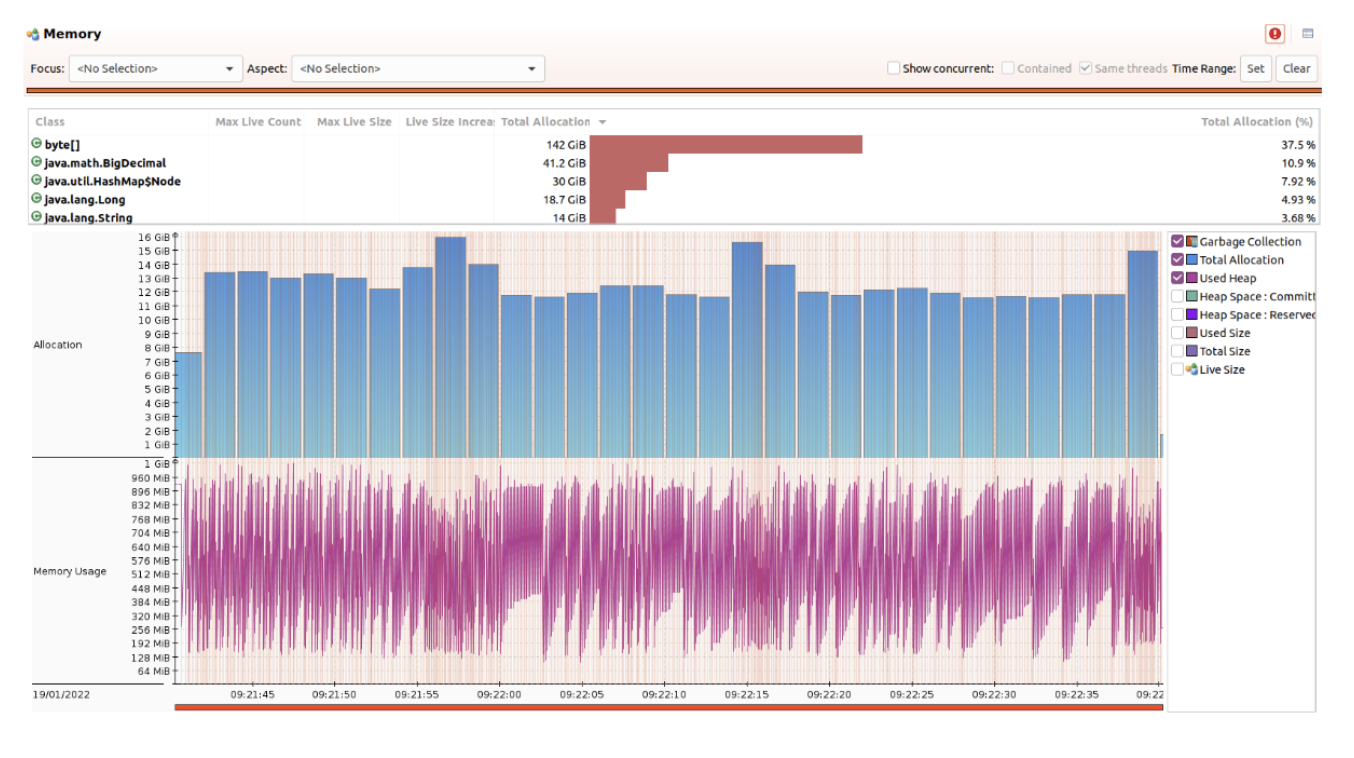The width and height of the screenshot is (1354, 758).
Task: Click the Memory Usage chart row label
Action: (70, 571)
